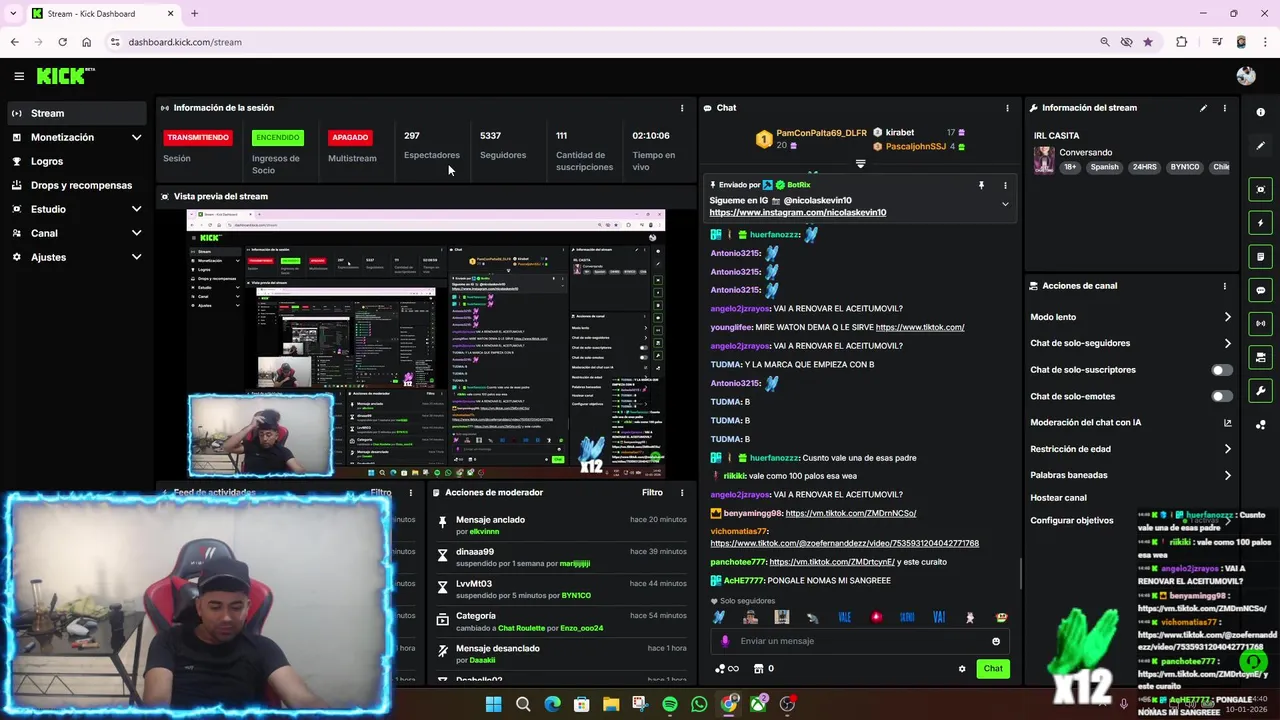Click the Enviar un mensaje input field
Viewport: 1280px width, 720px height.
pyautogui.click(x=860, y=641)
